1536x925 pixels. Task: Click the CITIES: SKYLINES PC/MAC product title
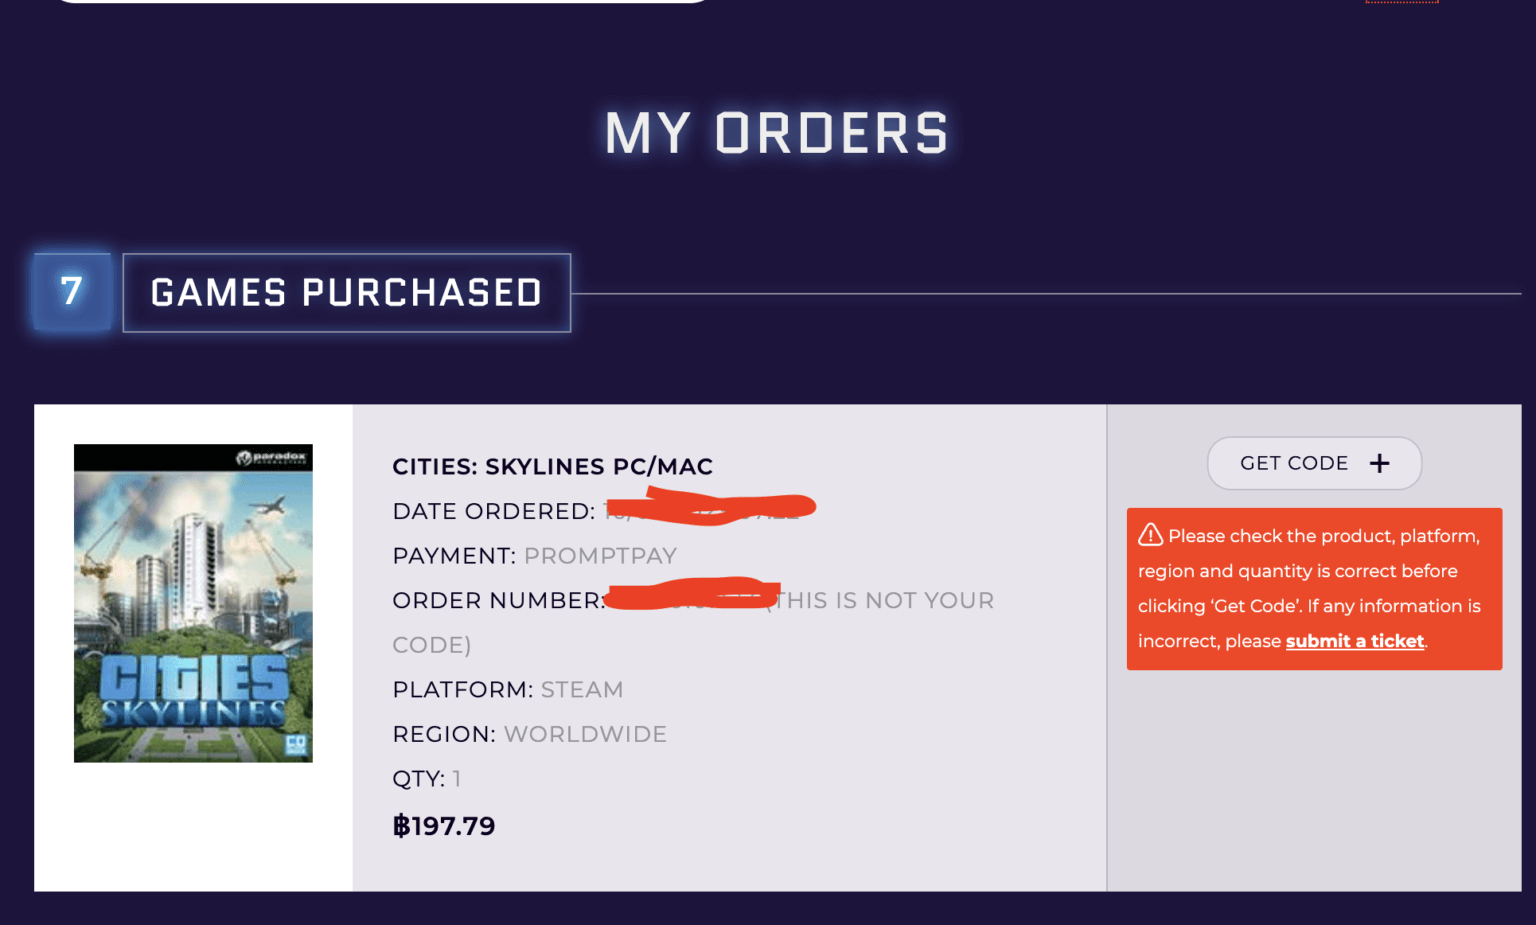point(552,466)
